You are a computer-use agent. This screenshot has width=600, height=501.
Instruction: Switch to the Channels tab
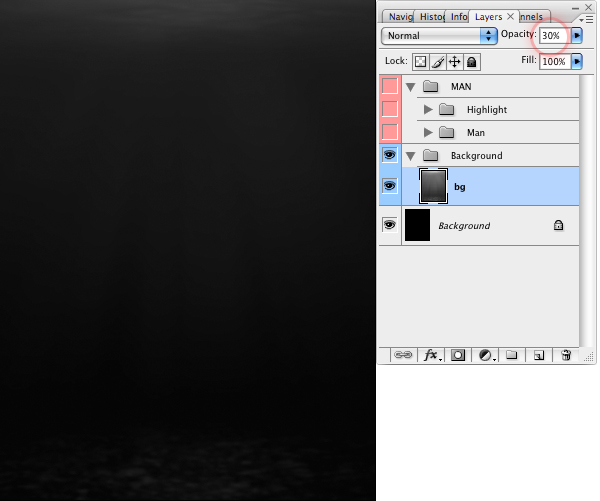click(x=532, y=16)
